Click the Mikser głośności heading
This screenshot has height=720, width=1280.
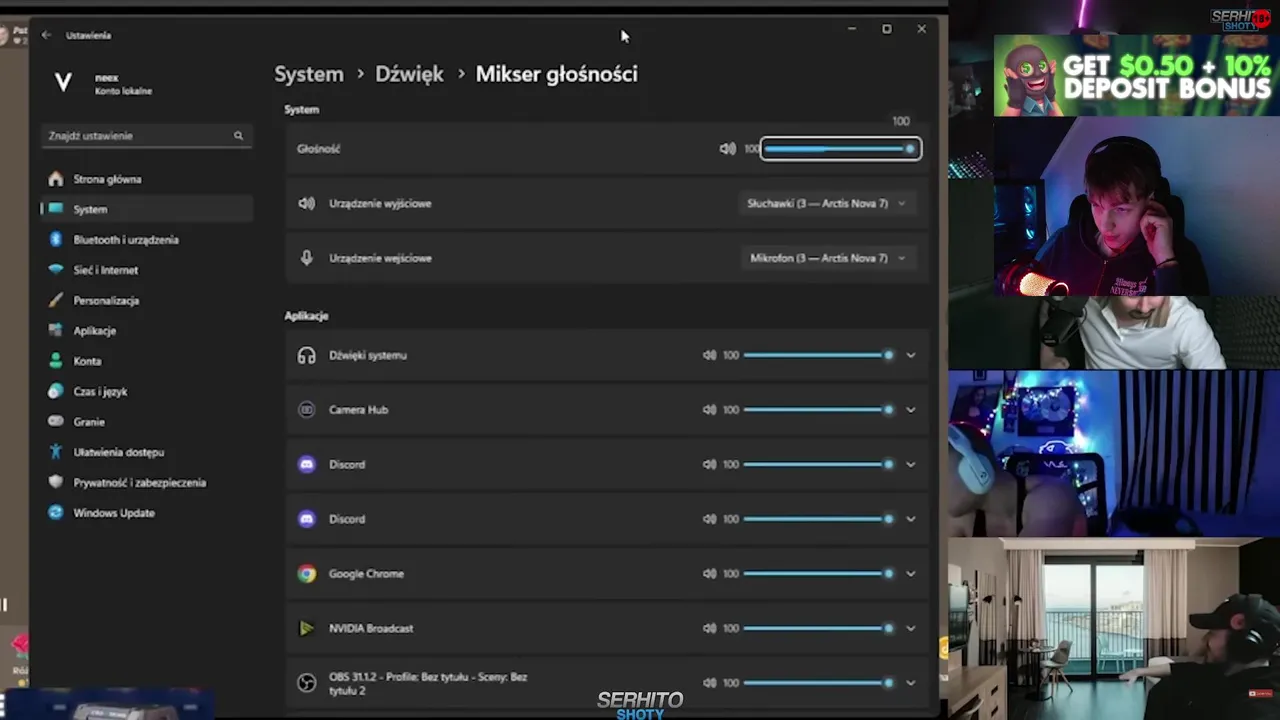[x=556, y=74]
